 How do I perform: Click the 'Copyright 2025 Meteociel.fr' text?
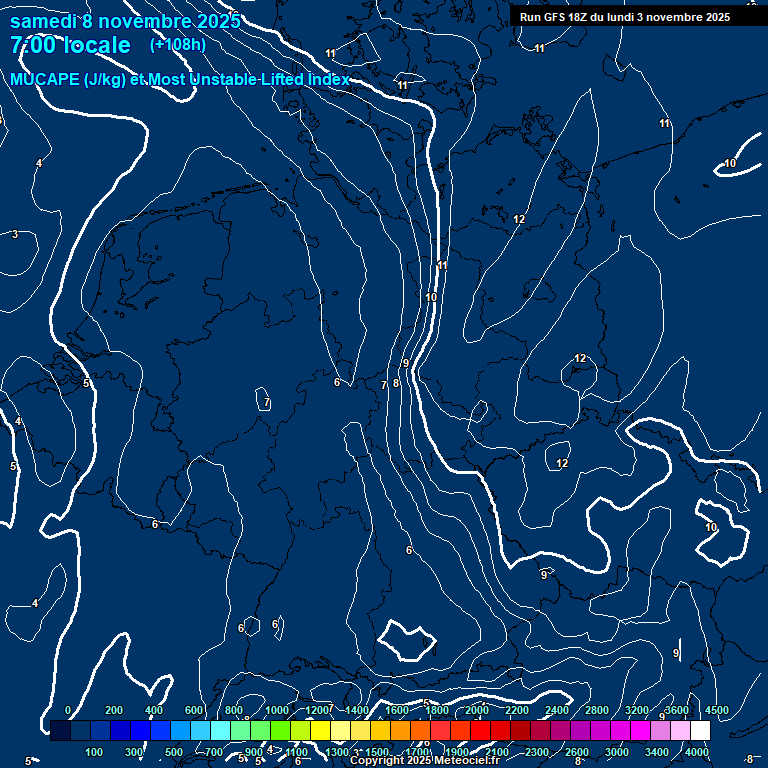point(425,760)
